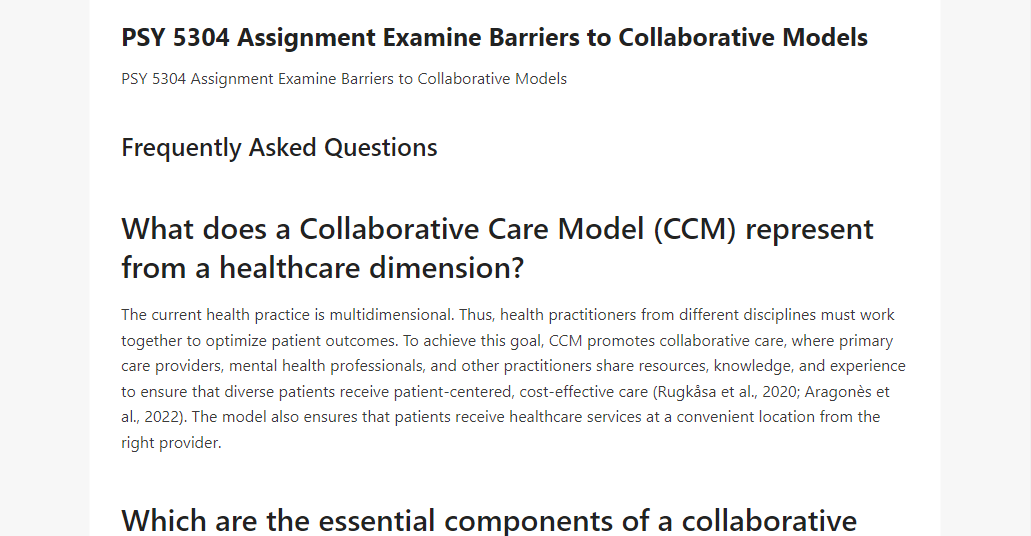Click the closing words 'right provider.'
The width and height of the screenshot is (1031, 536).
pyautogui.click(x=171, y=443)
